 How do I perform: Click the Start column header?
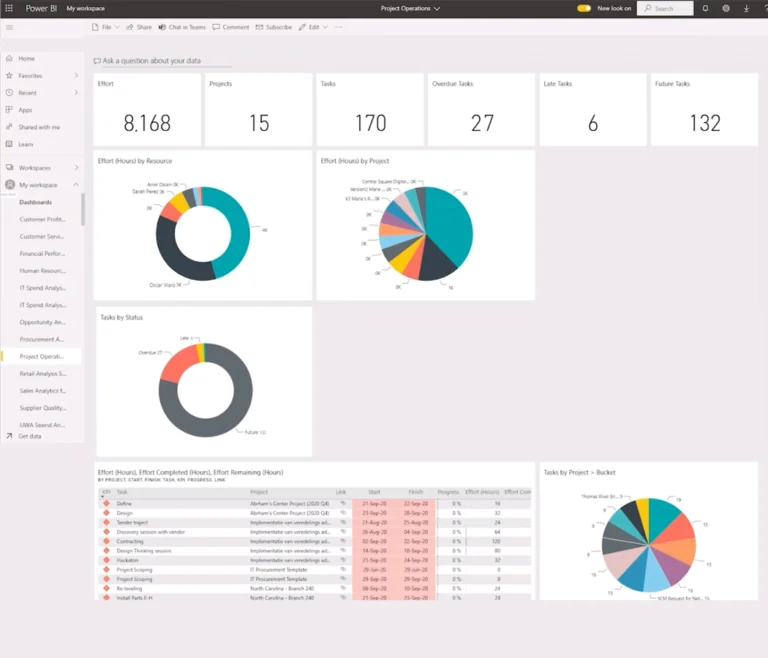374,492
